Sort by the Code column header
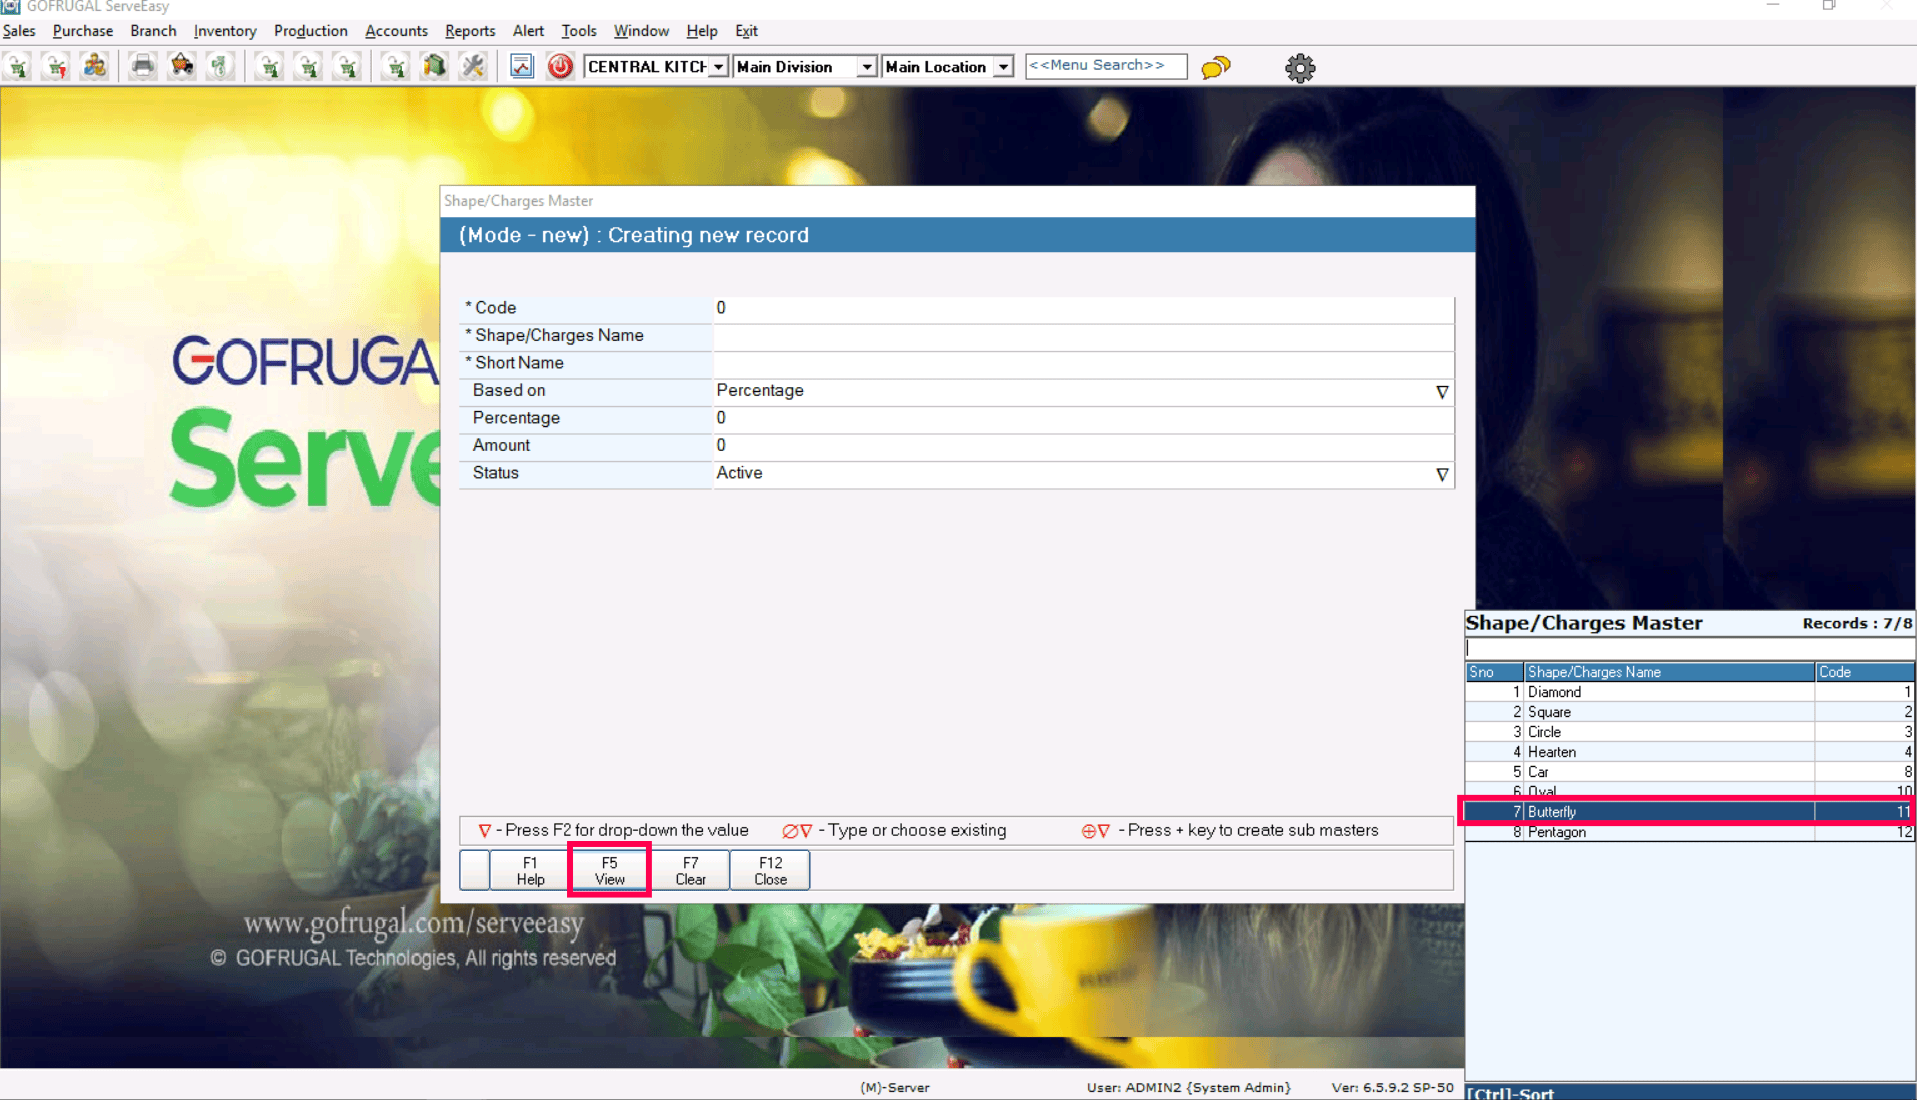Viewport: 1917px width, 1100px height. click(x=1865, y=672)
